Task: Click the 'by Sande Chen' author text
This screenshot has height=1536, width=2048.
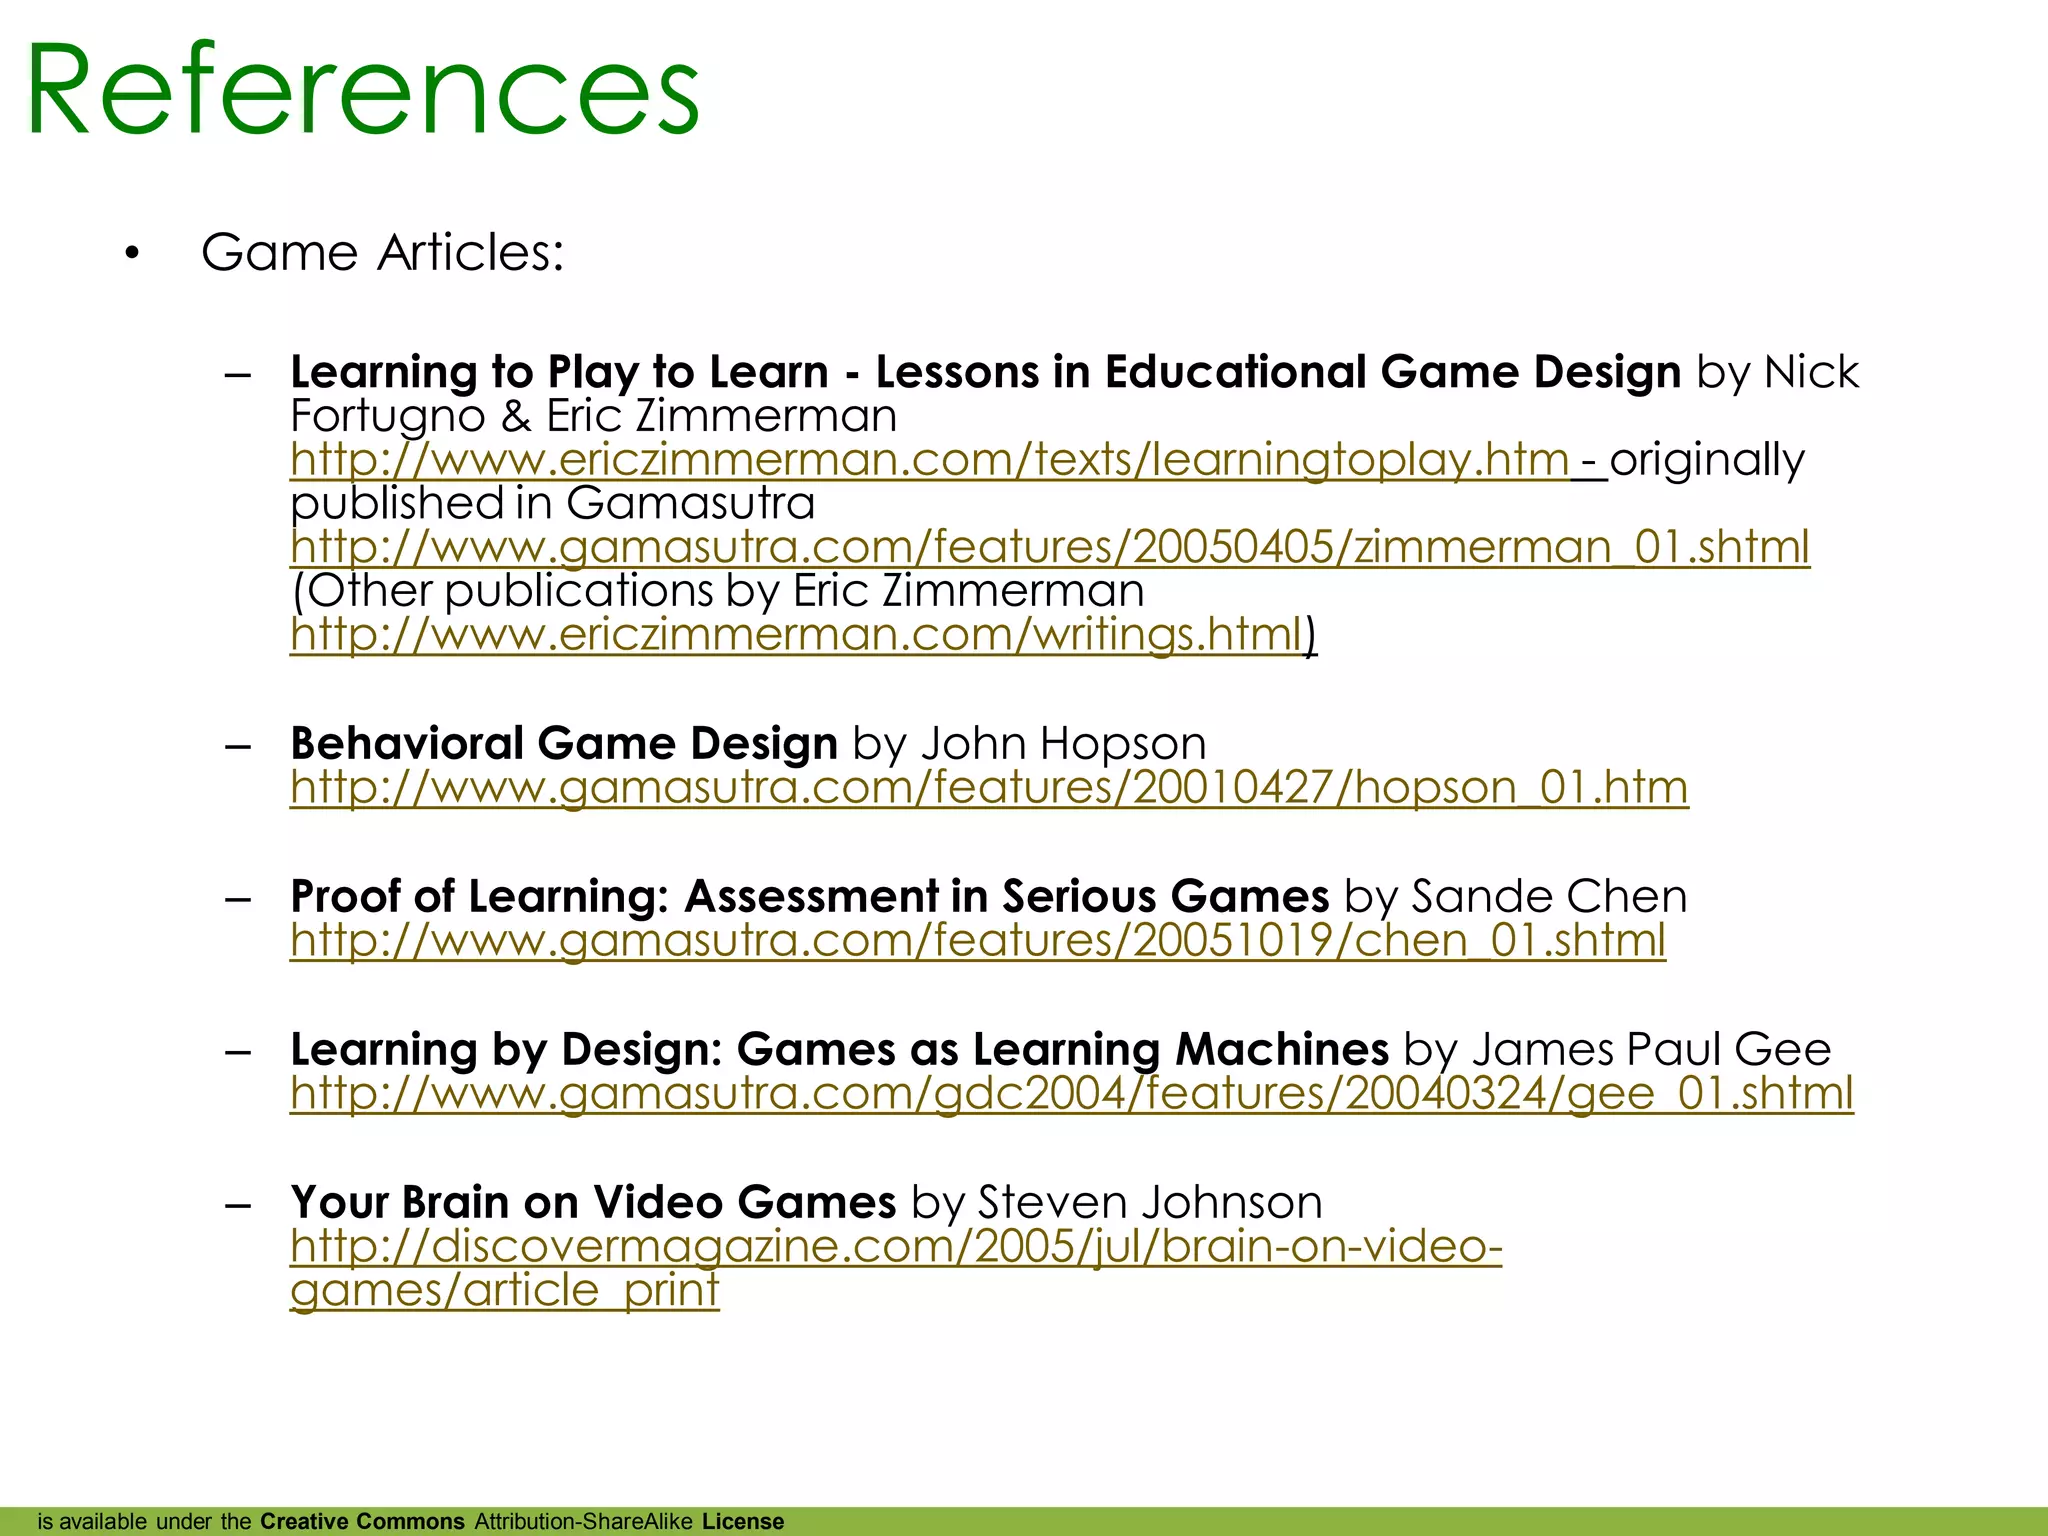Action: pyautogui.click(x=1516, y=896)
